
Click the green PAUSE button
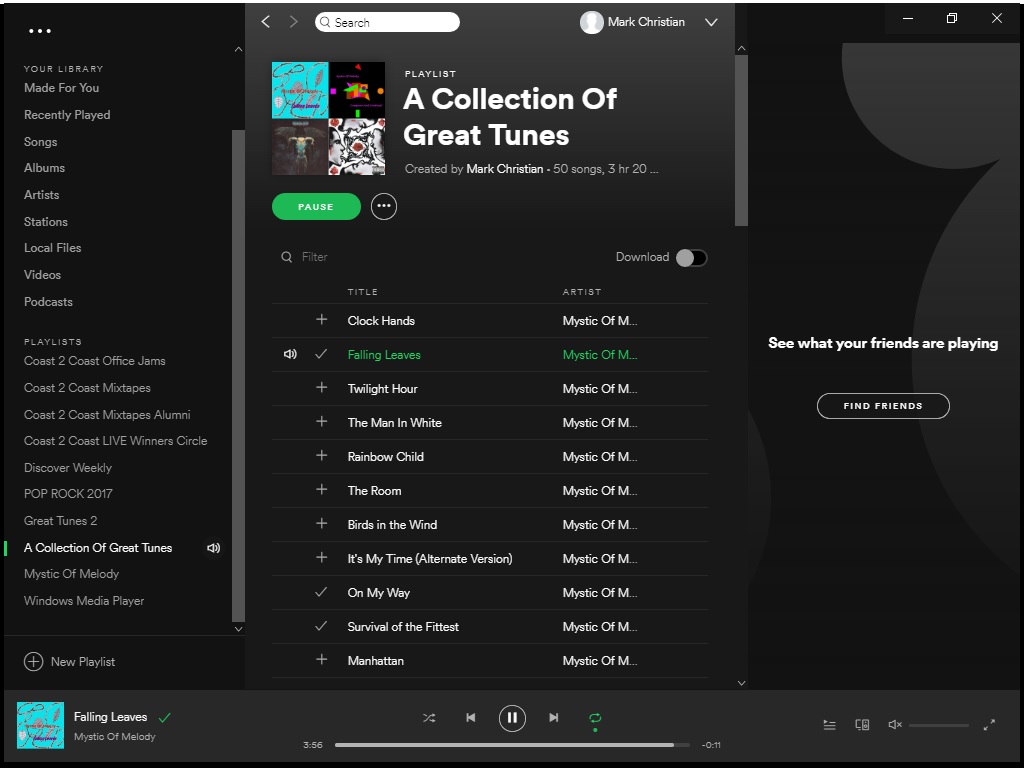[316, 206]
